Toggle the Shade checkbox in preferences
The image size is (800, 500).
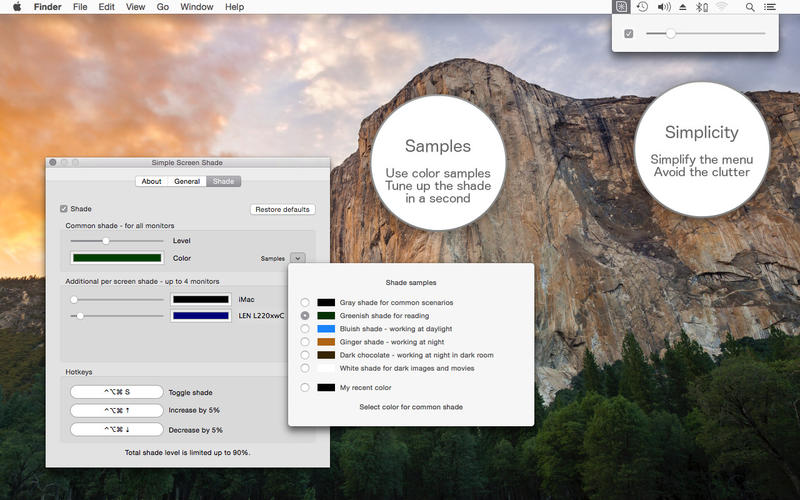[64, 209]
